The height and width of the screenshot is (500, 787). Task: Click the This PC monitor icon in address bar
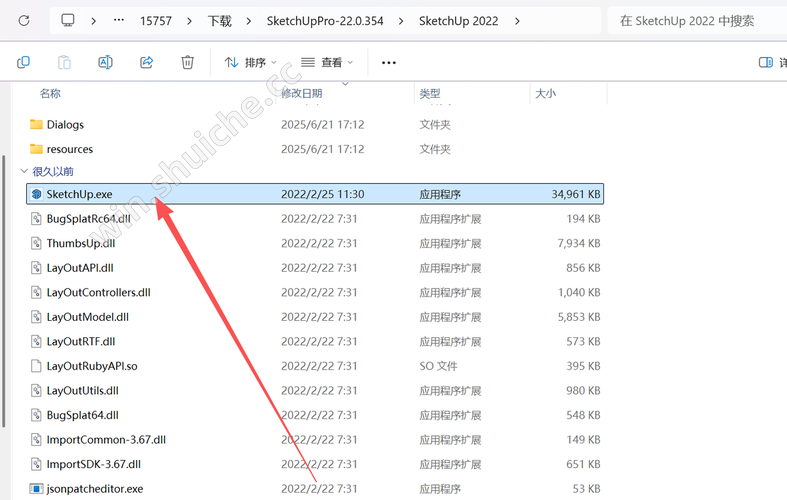tap(67, 21)
